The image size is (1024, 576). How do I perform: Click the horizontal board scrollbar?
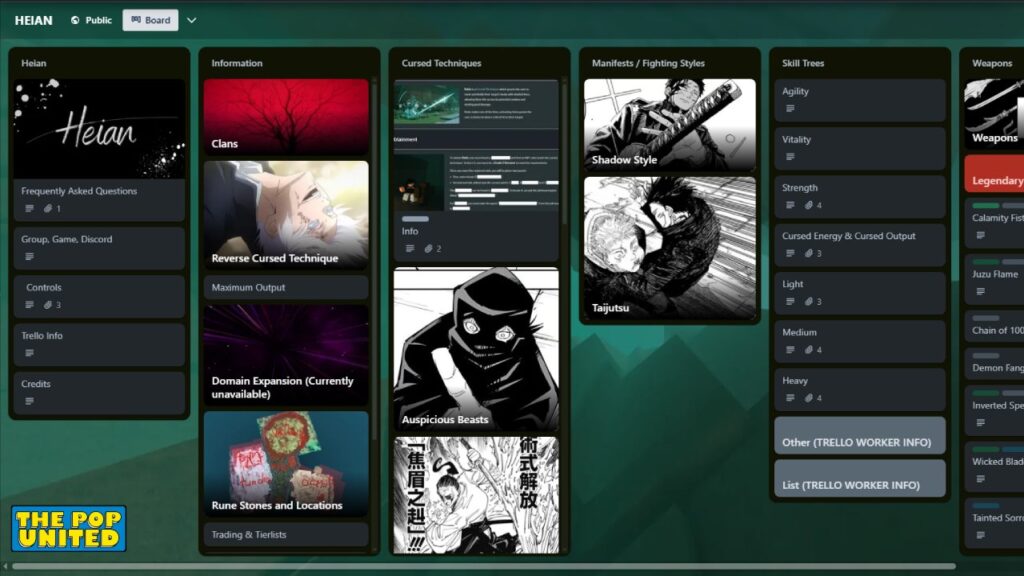point(483,566)
